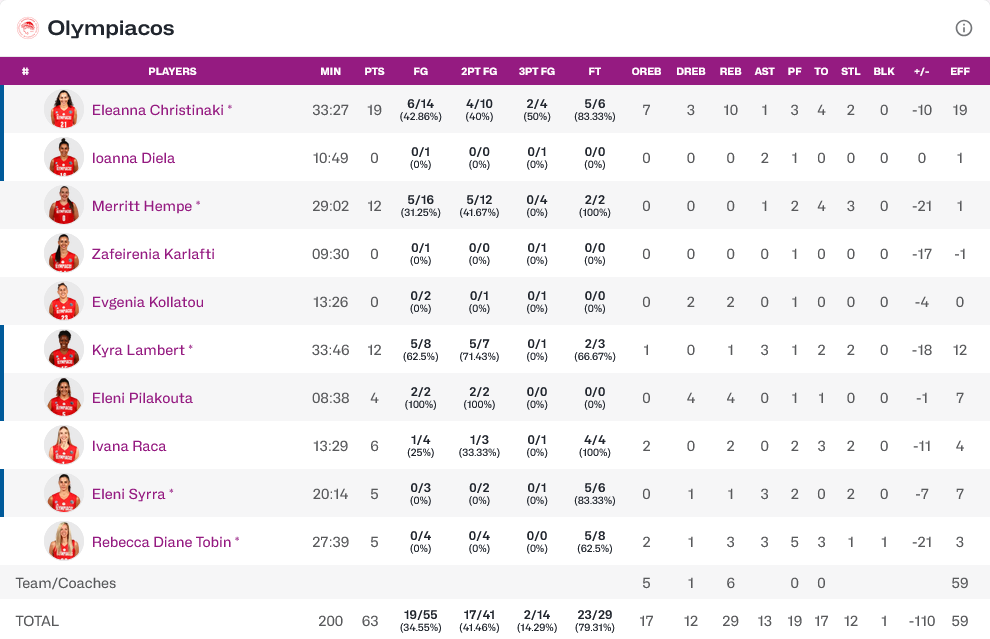The image size is (990, 639).
Task: Click Ivana Raca's avatar image
Action: 63,446
